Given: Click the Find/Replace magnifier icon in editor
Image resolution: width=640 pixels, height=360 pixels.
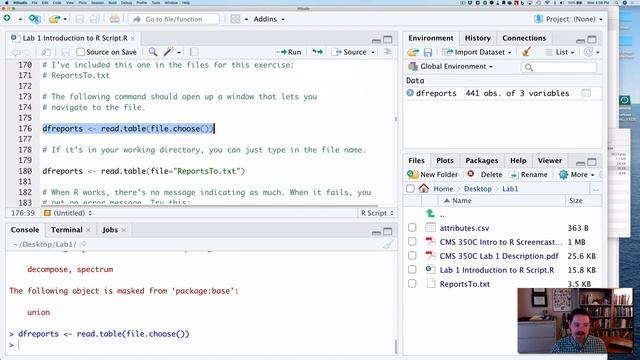Looking at the screenshot, I should pos(153,52).
